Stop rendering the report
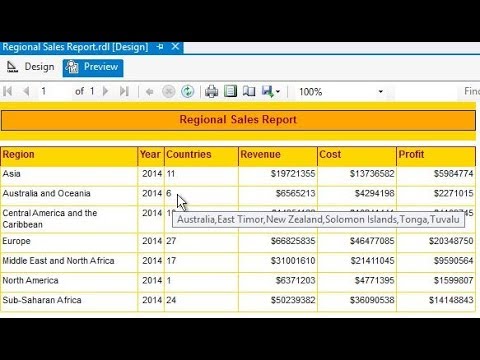Screen dimensions: 480x360 [169, 91]
